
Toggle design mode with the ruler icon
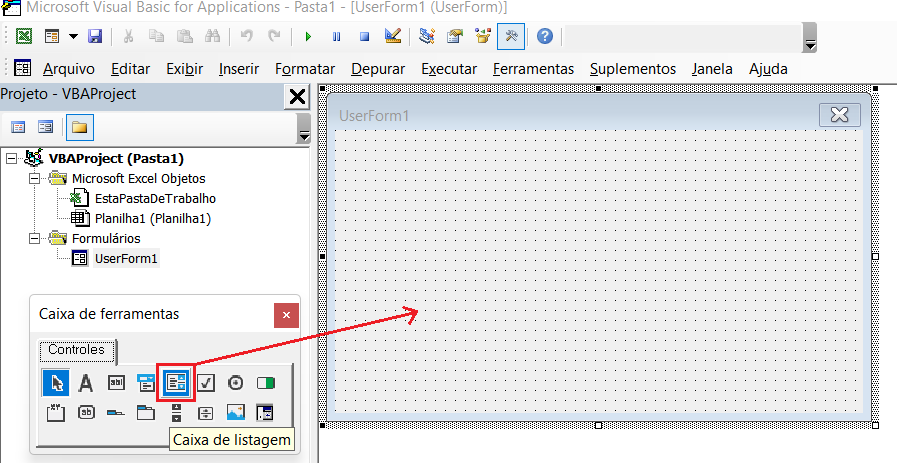pyautogui.click(x=392, y=37)
